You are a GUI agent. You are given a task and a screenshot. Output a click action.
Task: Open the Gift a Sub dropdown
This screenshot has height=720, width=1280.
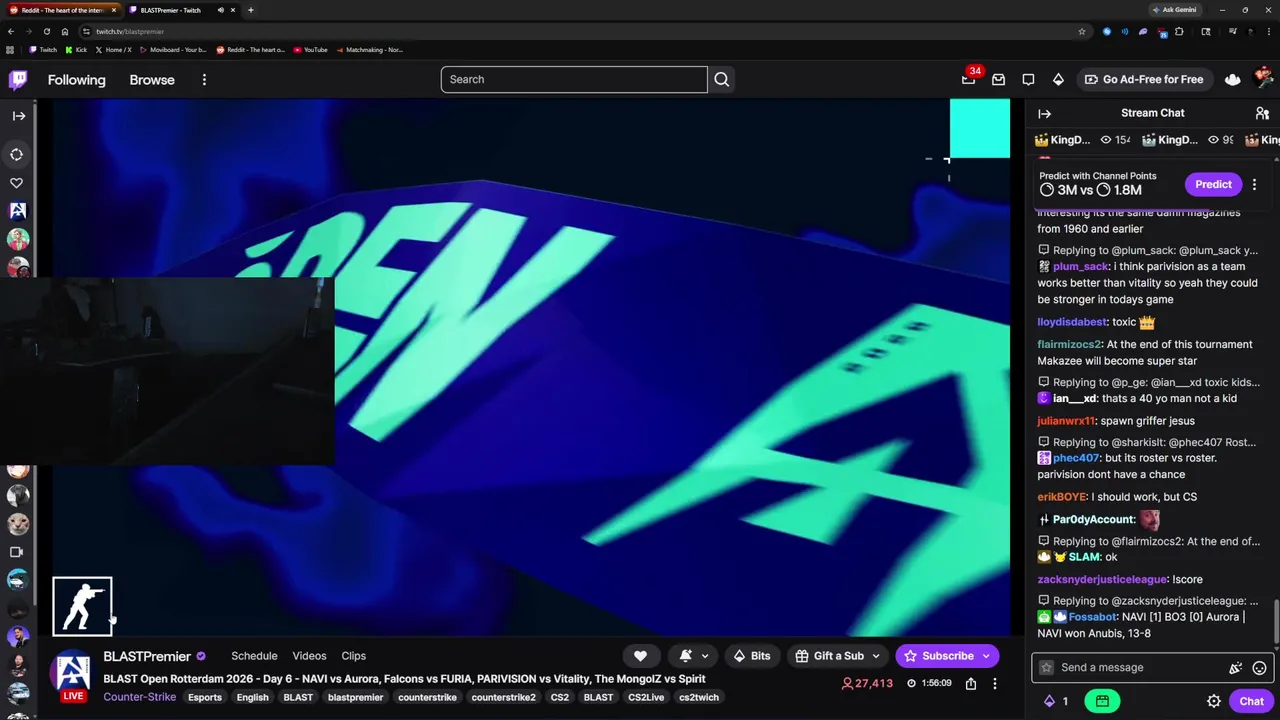click(838, 656)
